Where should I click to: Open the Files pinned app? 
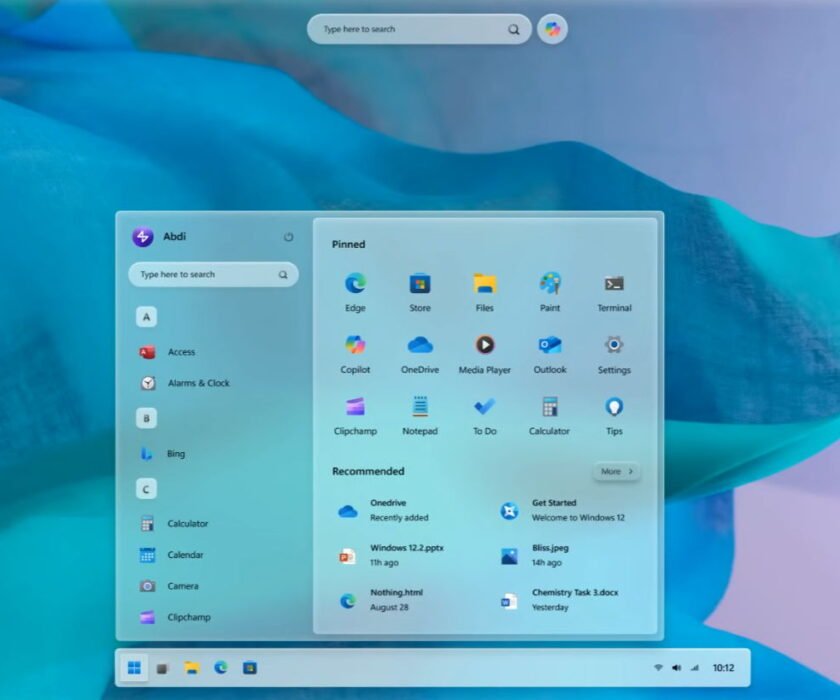tap(485, 292)
